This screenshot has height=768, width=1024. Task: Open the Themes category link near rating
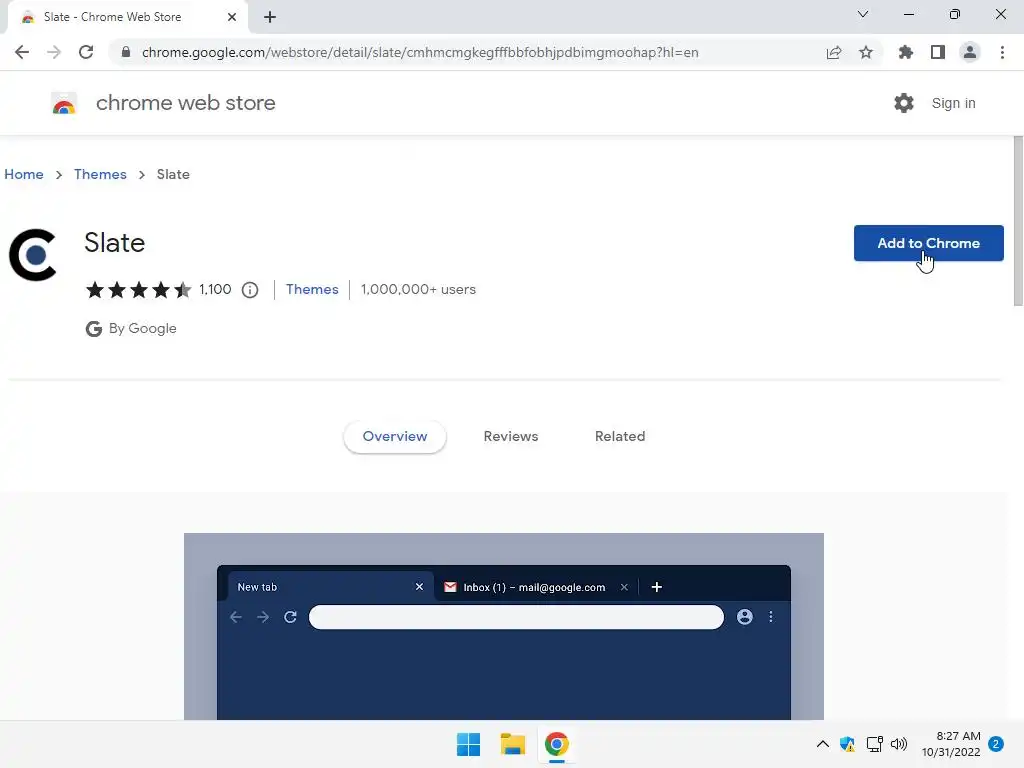coord(312,289)
